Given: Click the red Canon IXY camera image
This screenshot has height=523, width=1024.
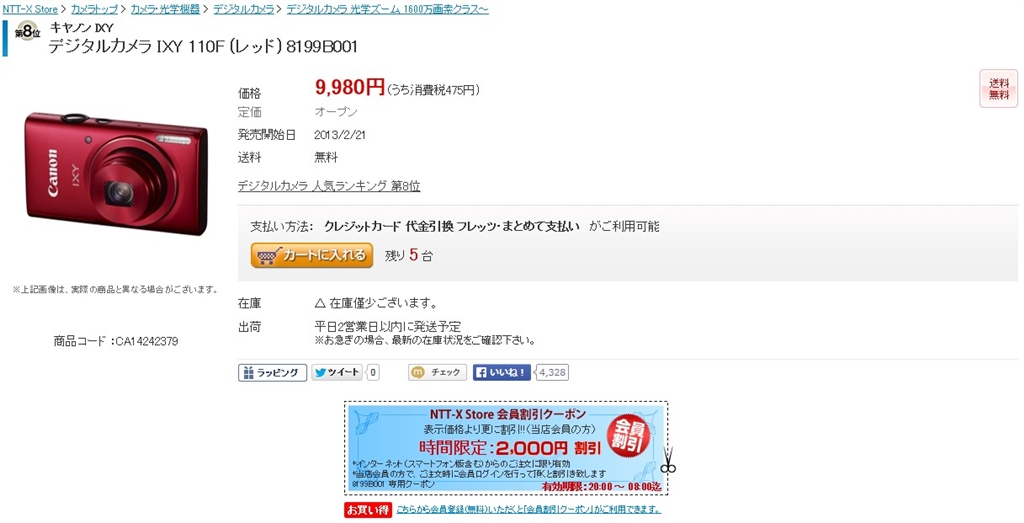Looking at the screenshot, I should [x=116, y=173].
